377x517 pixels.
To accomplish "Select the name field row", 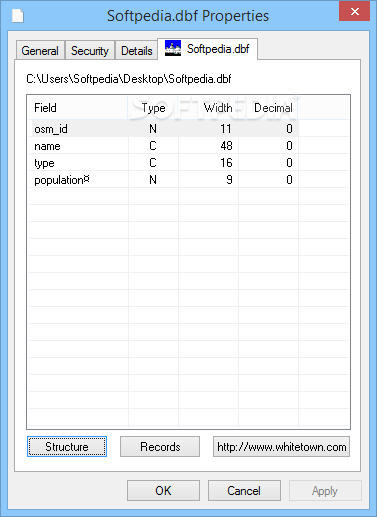I will point(163,146).
